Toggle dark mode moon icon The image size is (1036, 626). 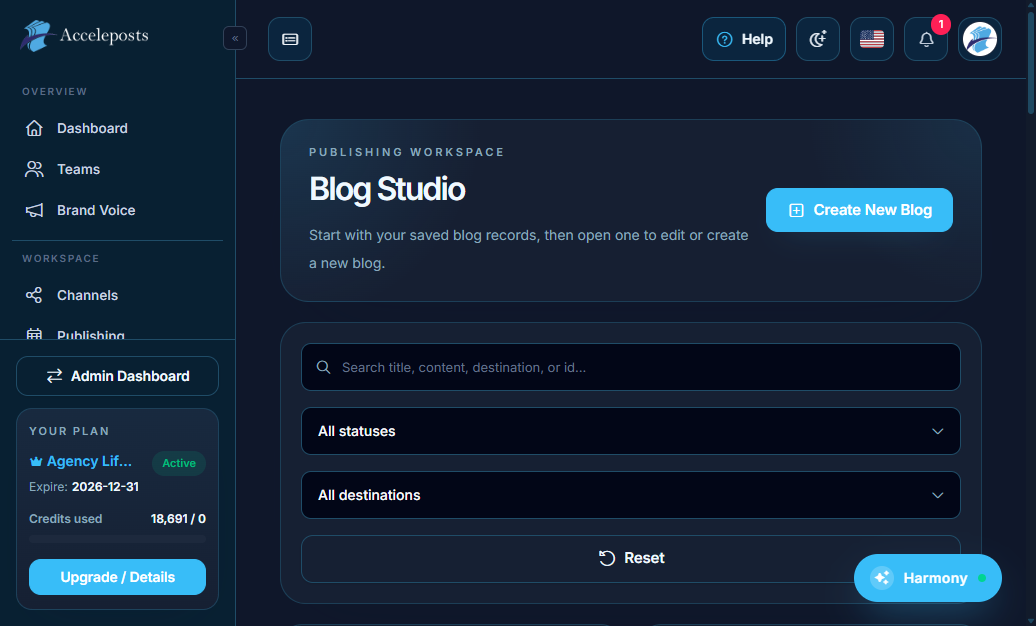(x=818, y=39)
